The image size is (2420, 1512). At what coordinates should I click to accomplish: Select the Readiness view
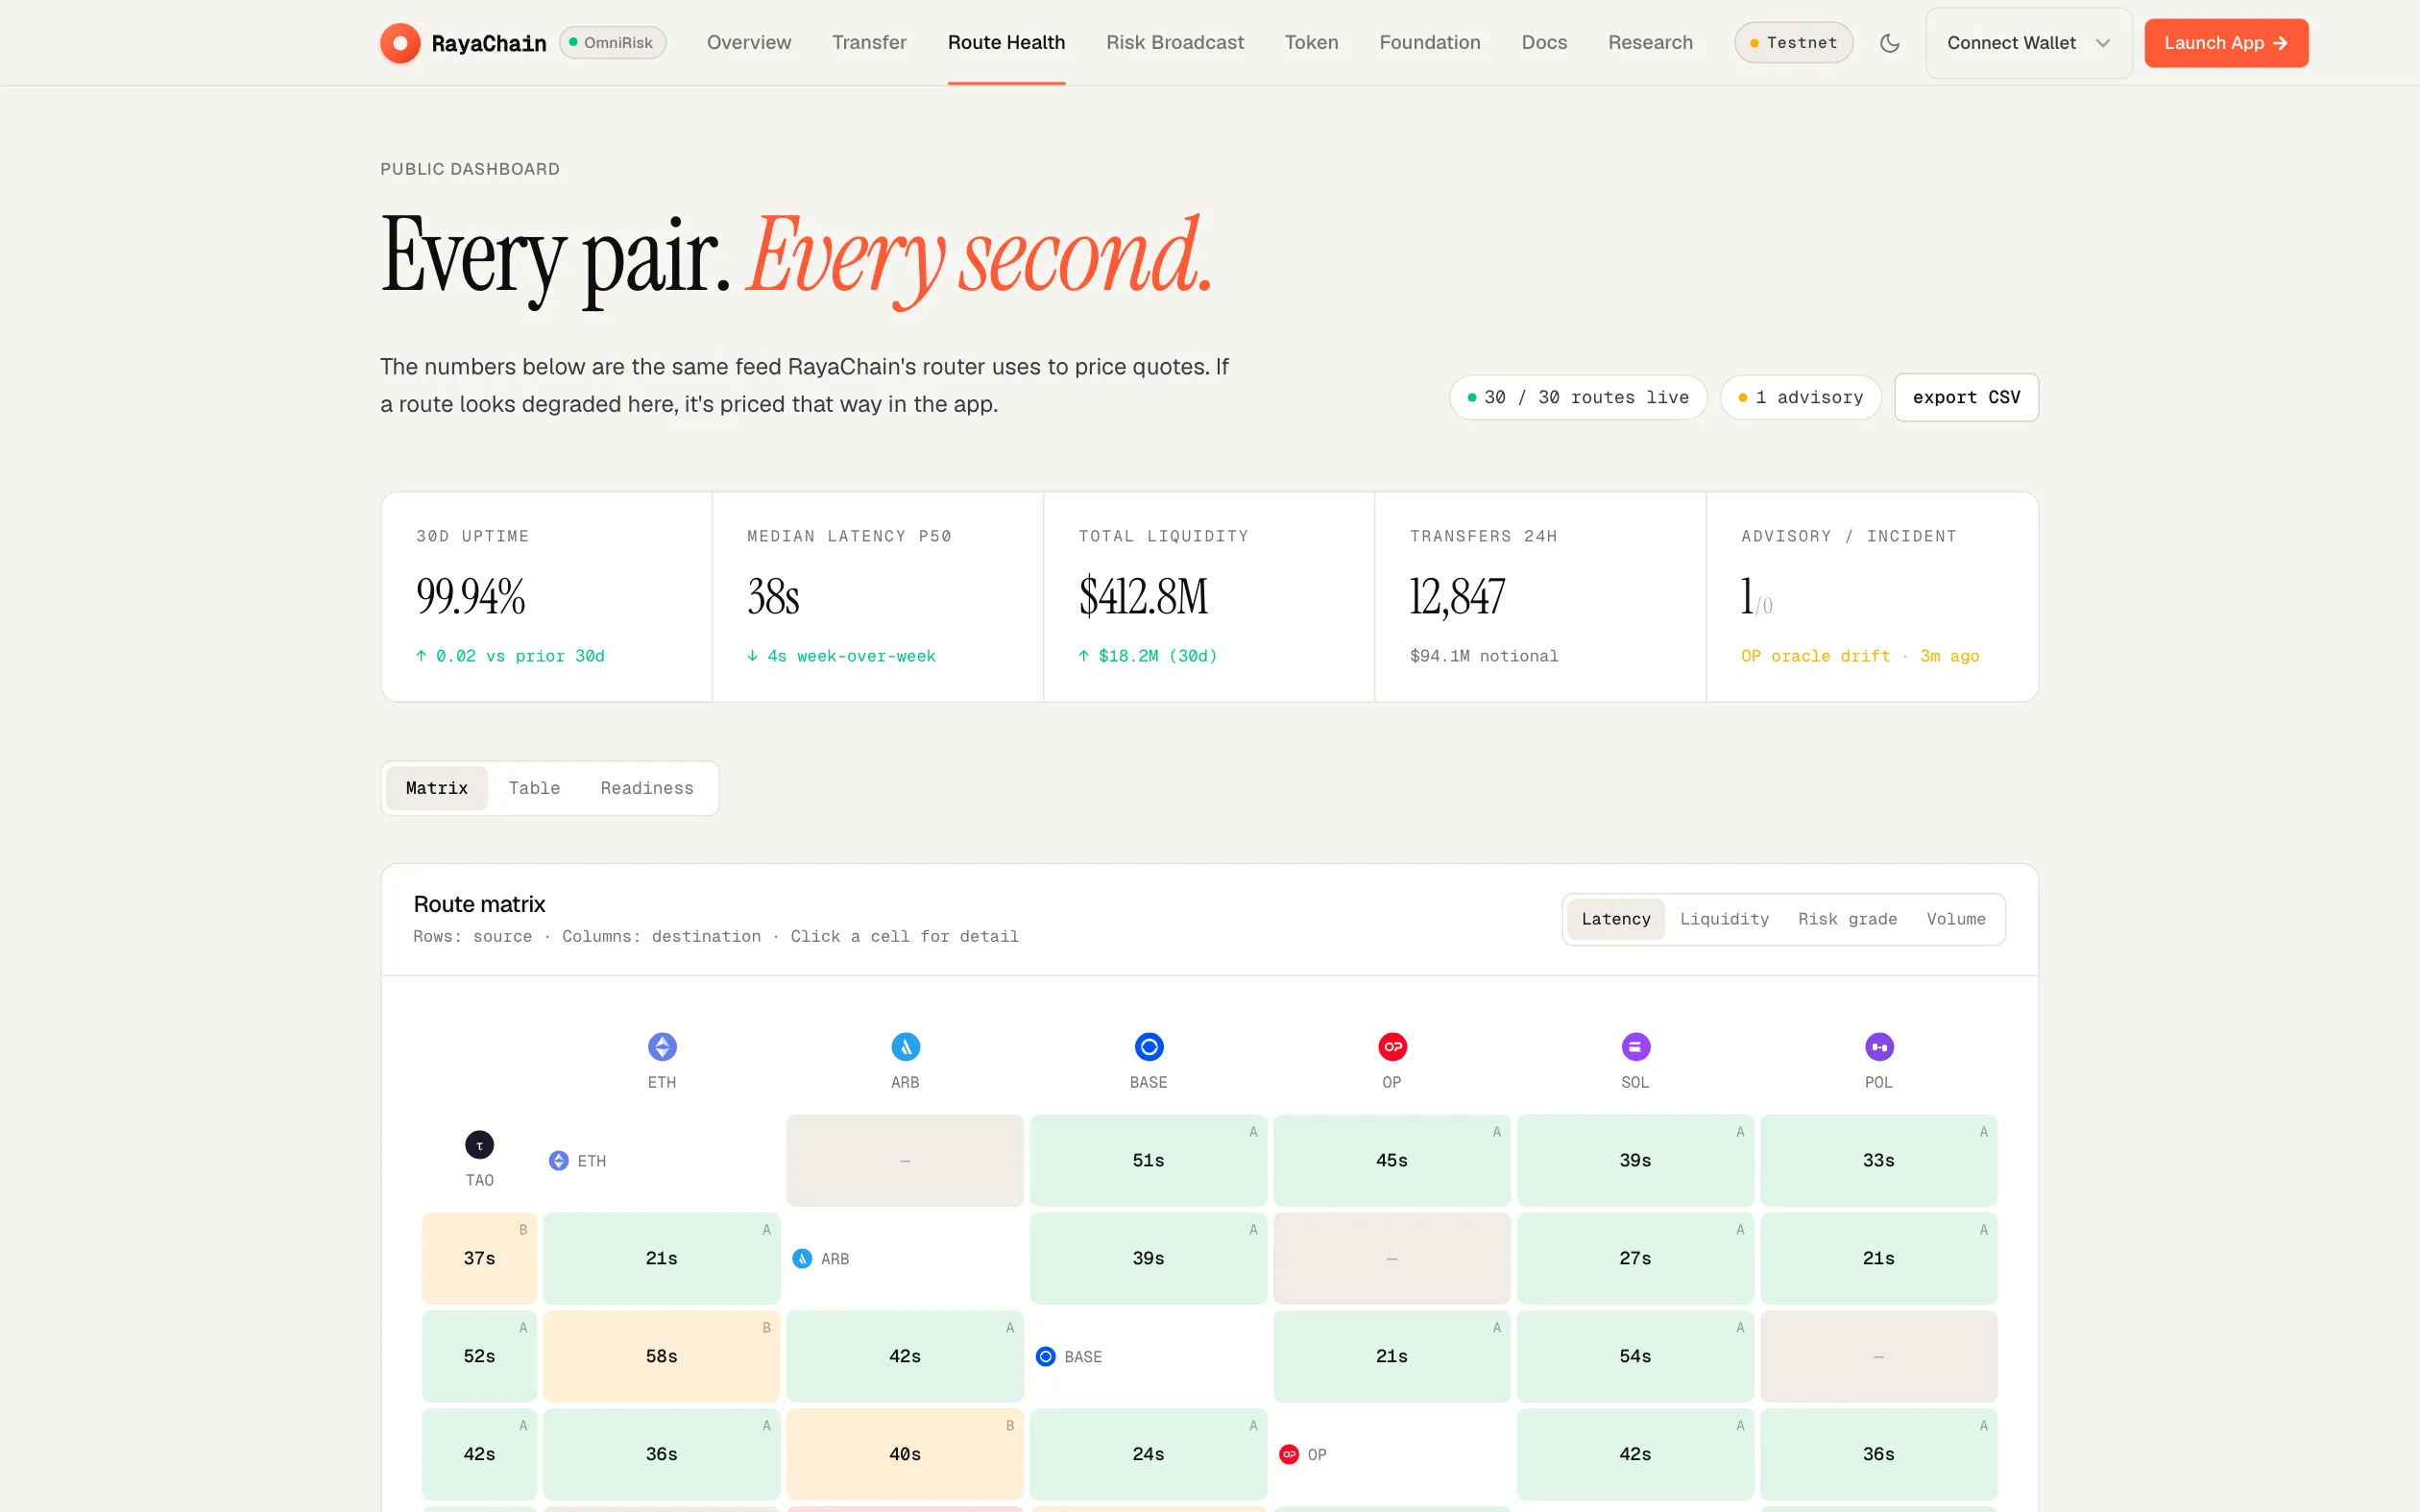tap(647, 788)
